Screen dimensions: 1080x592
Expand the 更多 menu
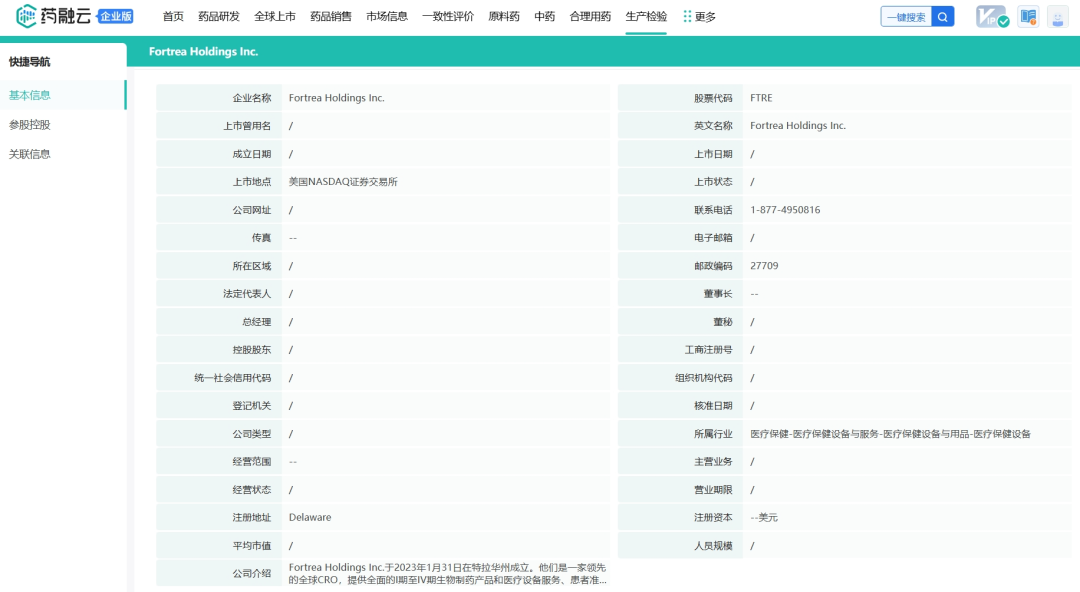pos(699,17)
